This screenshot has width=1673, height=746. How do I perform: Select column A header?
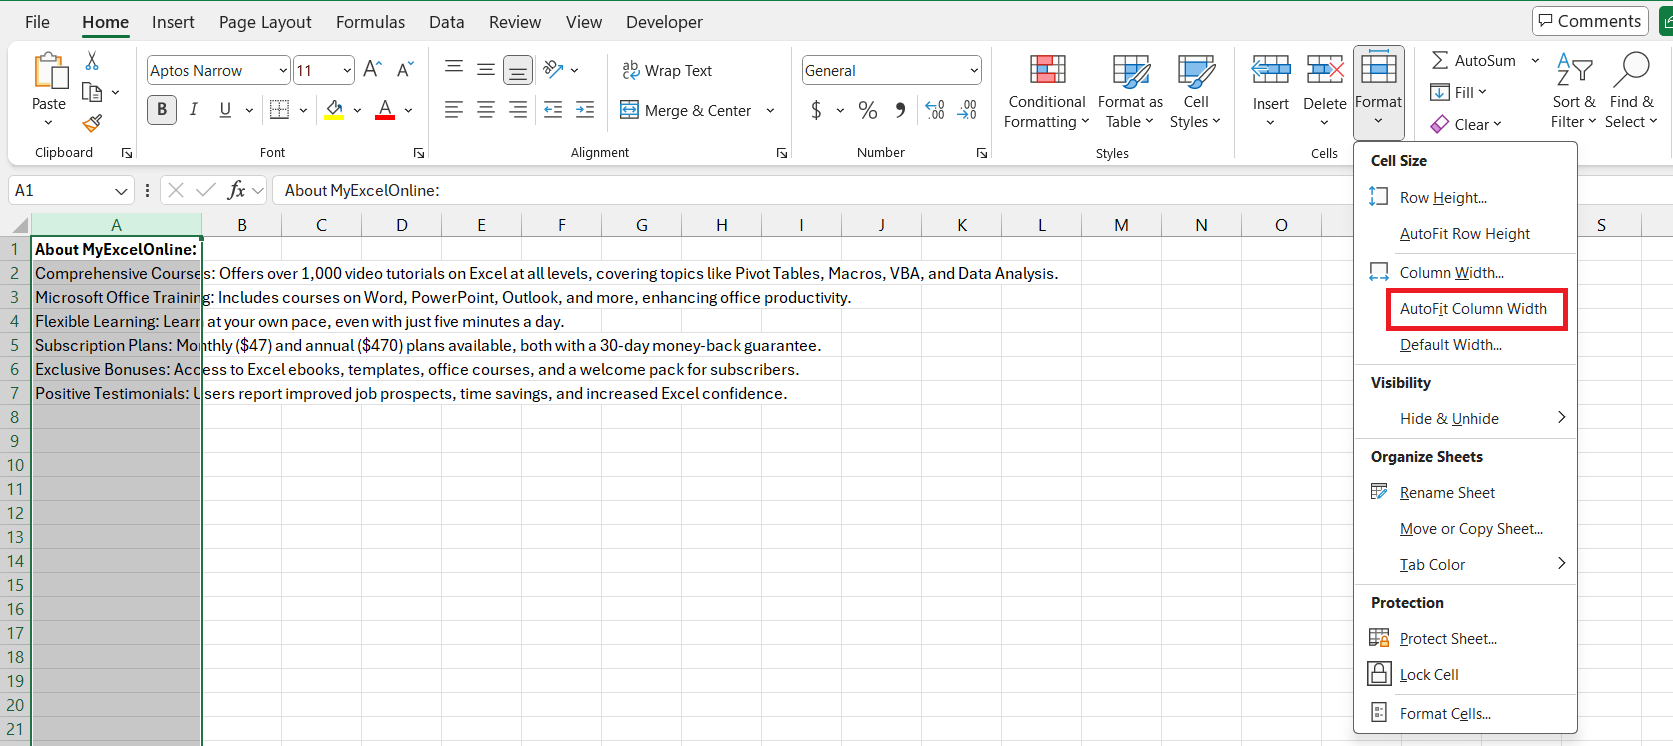click(x=116, y=225)
